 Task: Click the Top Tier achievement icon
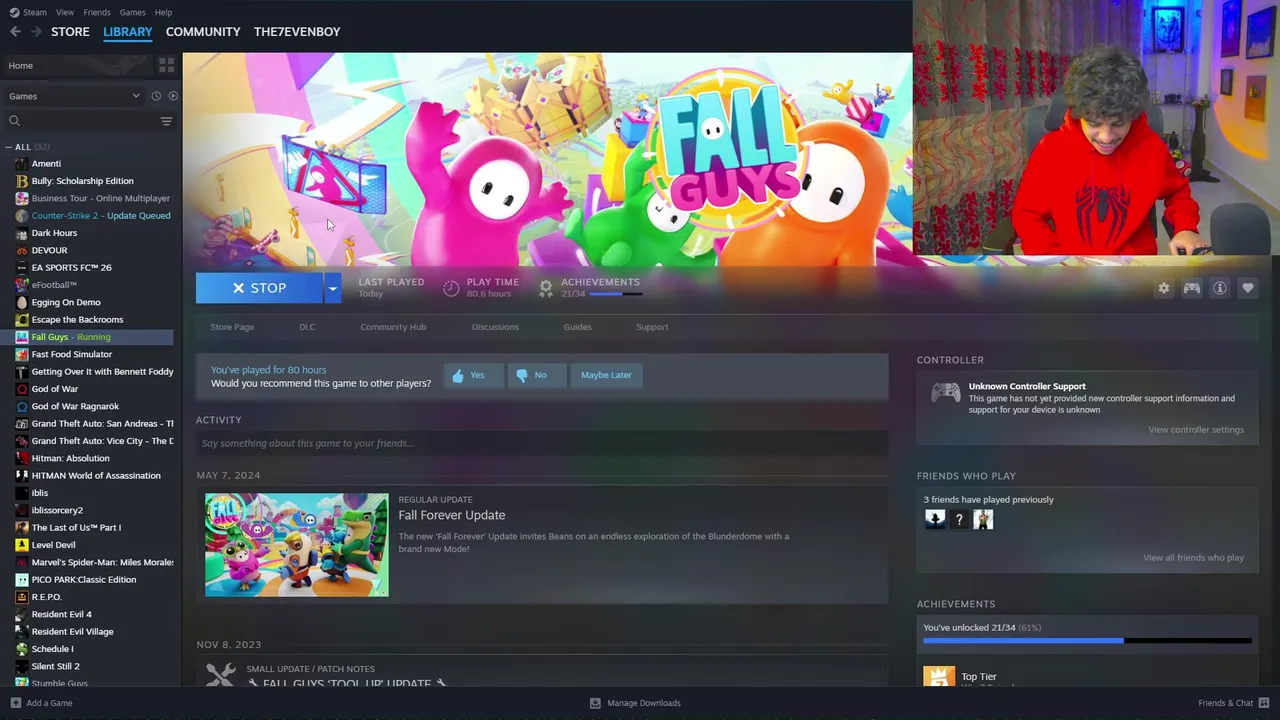point(938,678)
